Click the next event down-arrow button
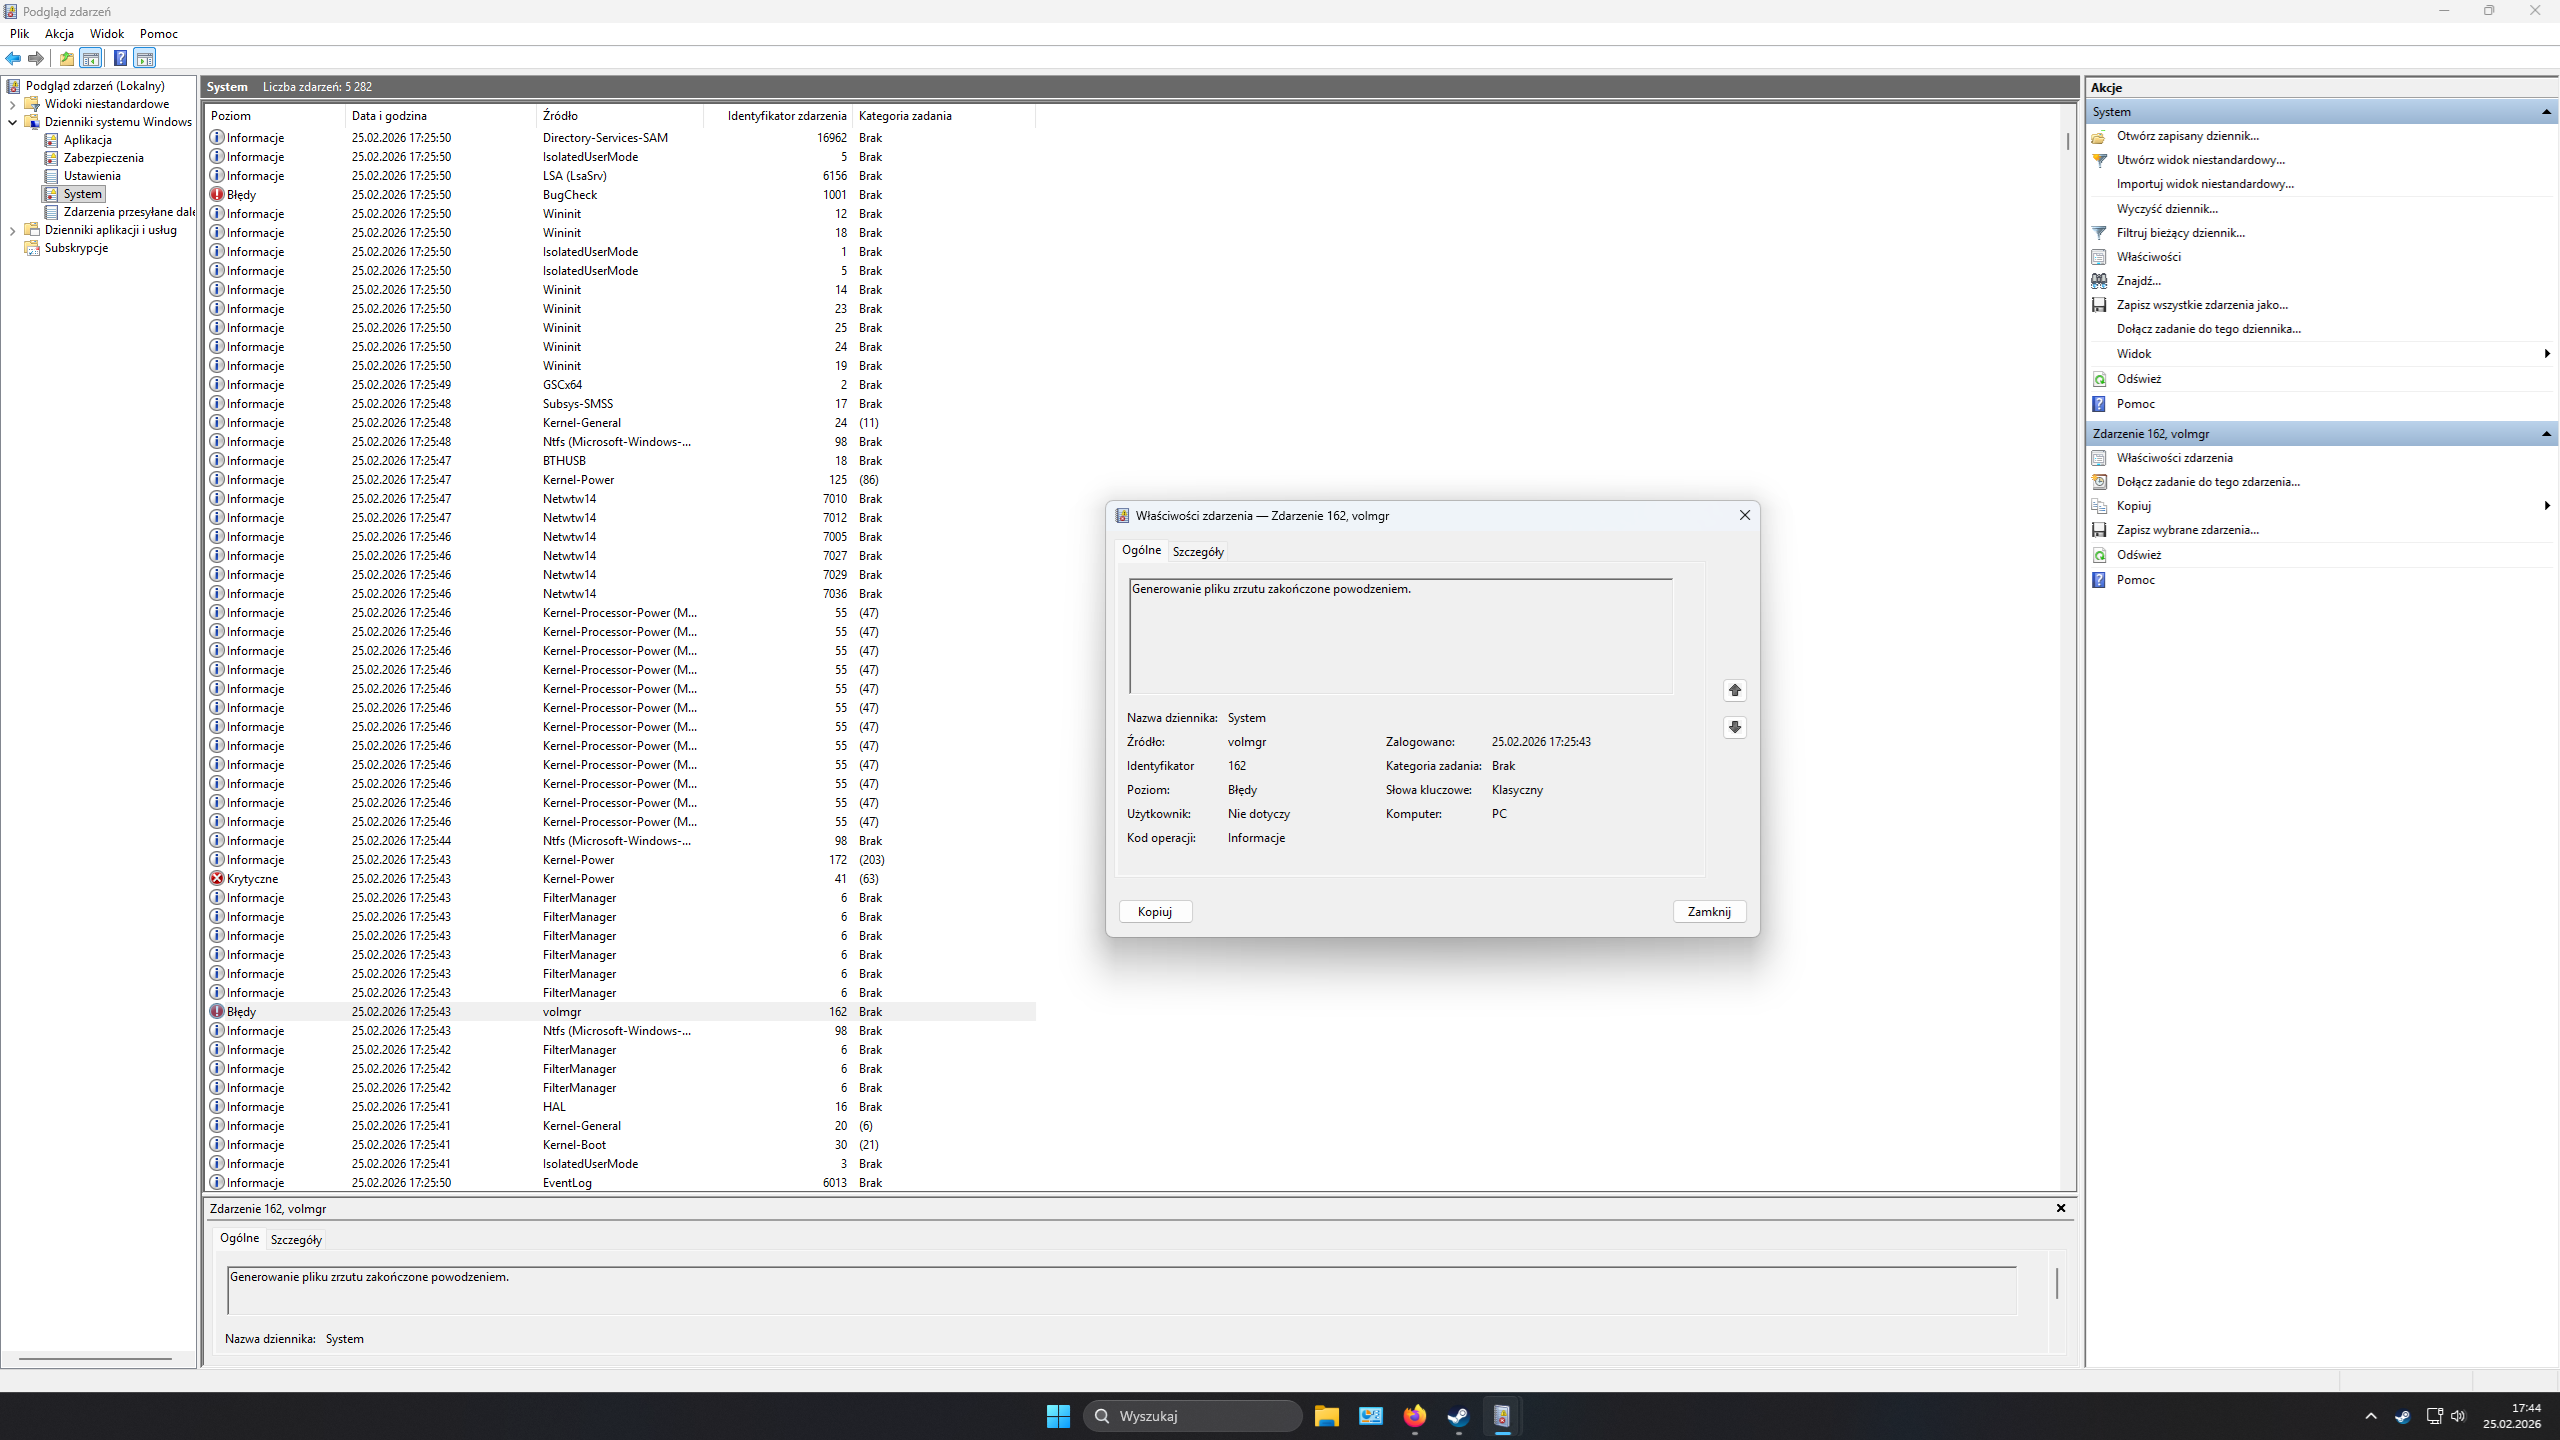The height and width of the screenshot is (1440, 2560). tap(1735, 727)
